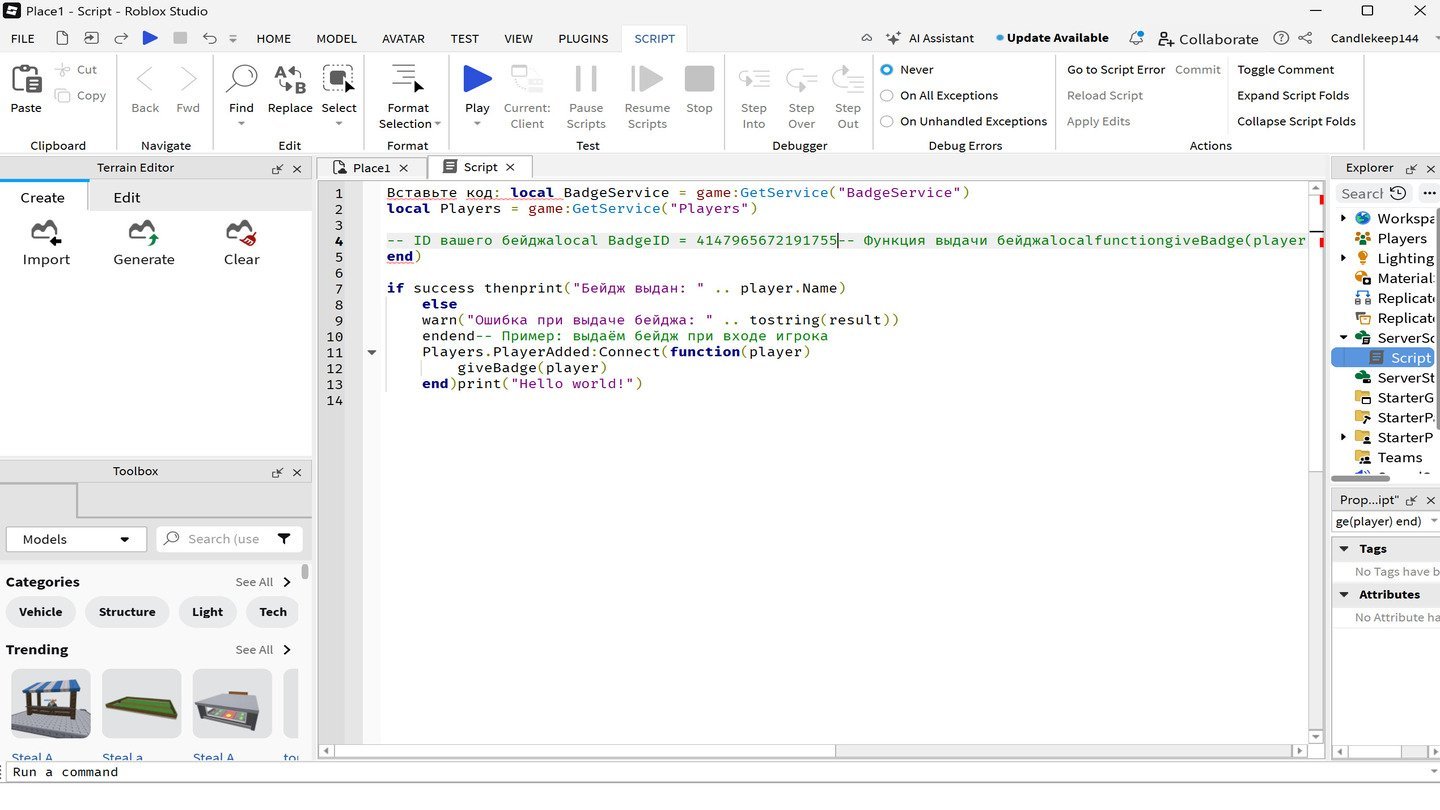Click the Paste clipboard icon
Image resolution: width=1440 pixels, height=810 pixels.
tap(26, 80)
